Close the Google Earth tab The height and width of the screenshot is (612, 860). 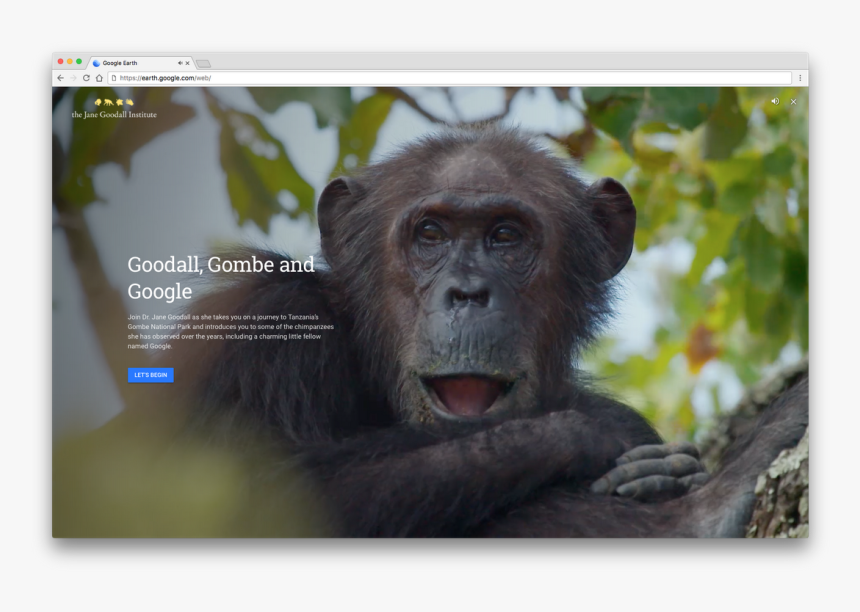(188, 63)
